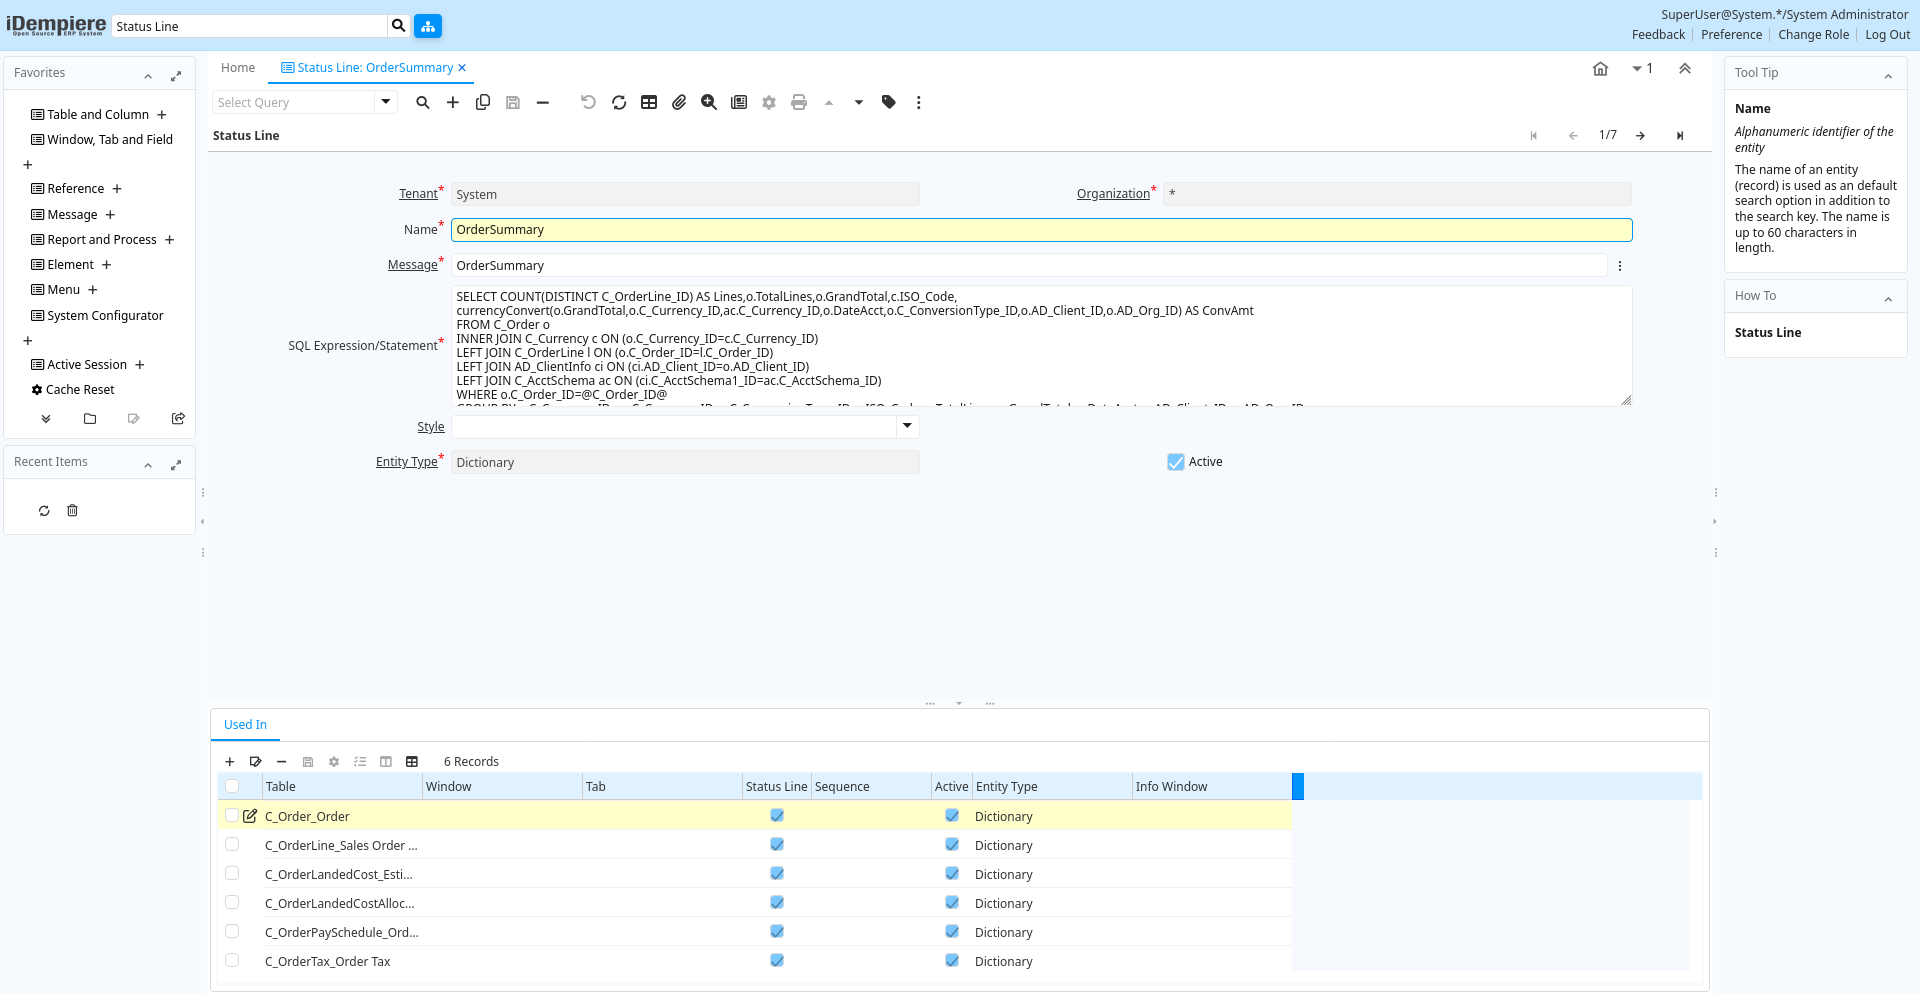1920x994 pixels.
Task: Click the trash icon in Recent Items
Action: [x=72, y=511]
